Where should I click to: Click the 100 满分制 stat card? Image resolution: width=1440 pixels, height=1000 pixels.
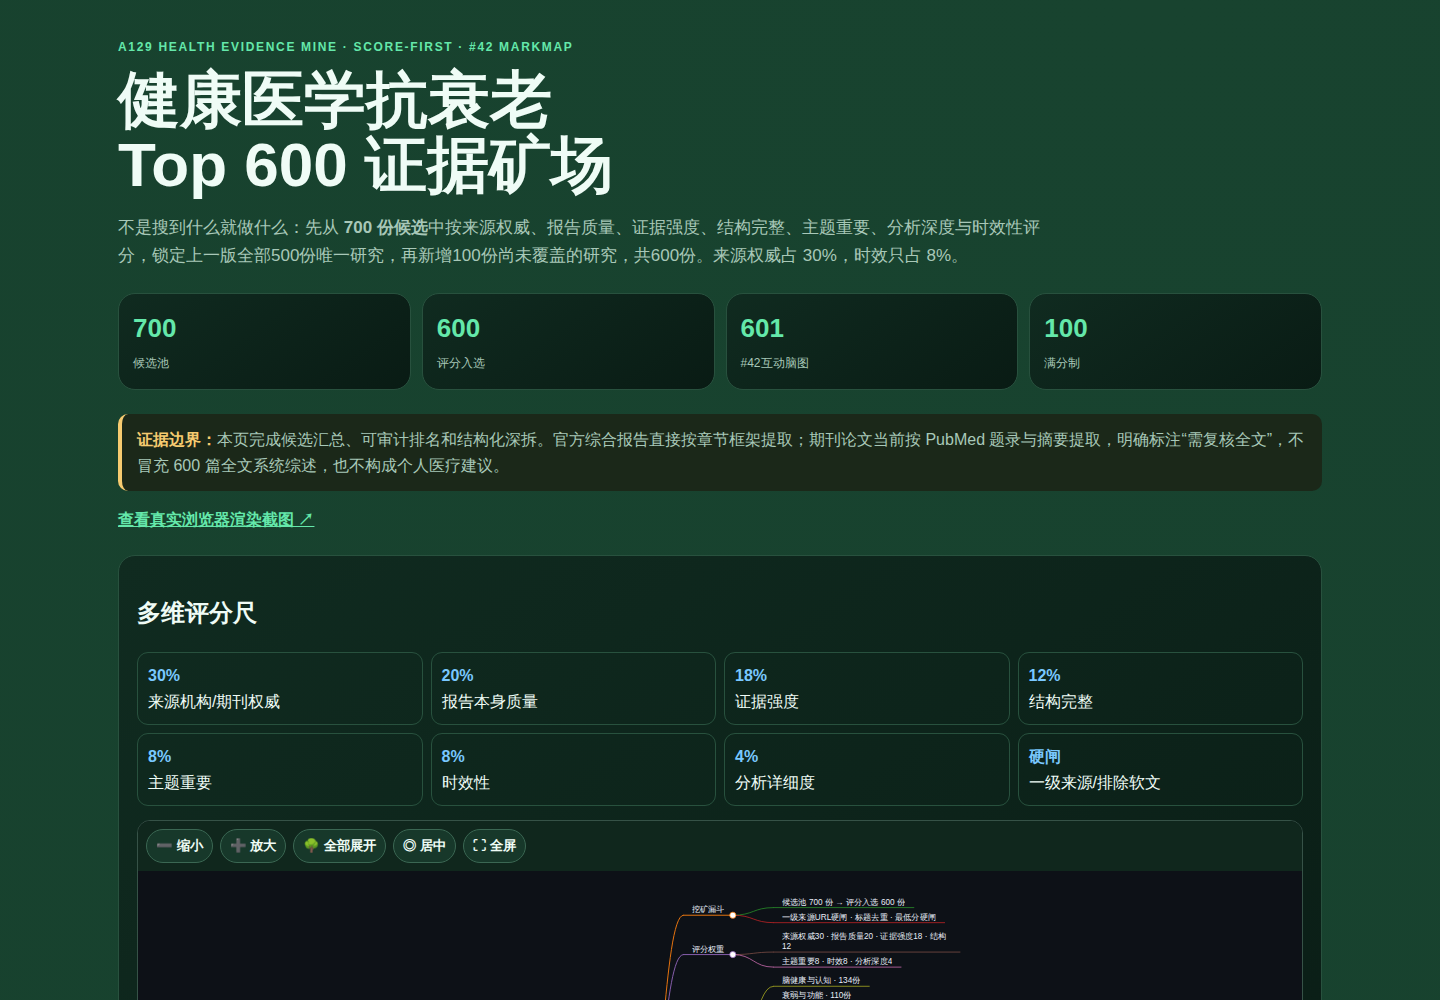1175,341
